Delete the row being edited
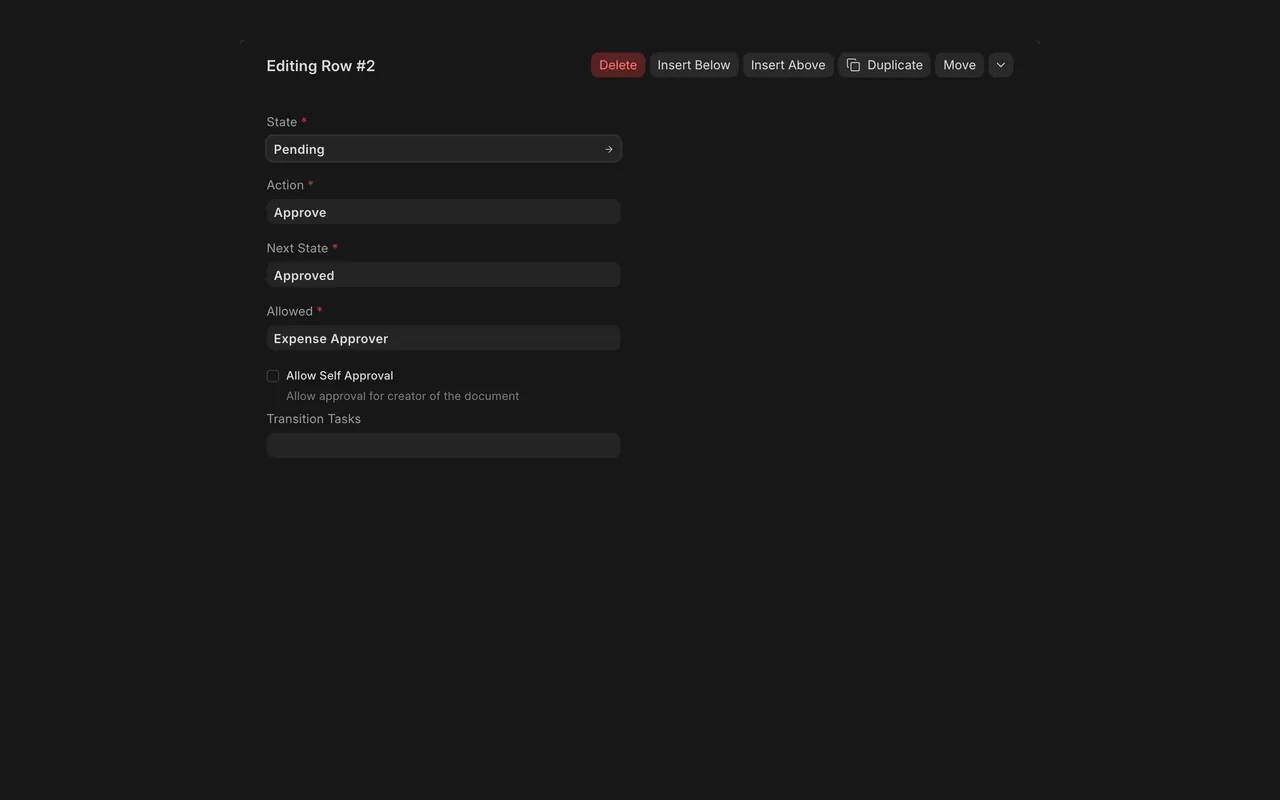Viewport: 1280px width, 800px height. 618,65
